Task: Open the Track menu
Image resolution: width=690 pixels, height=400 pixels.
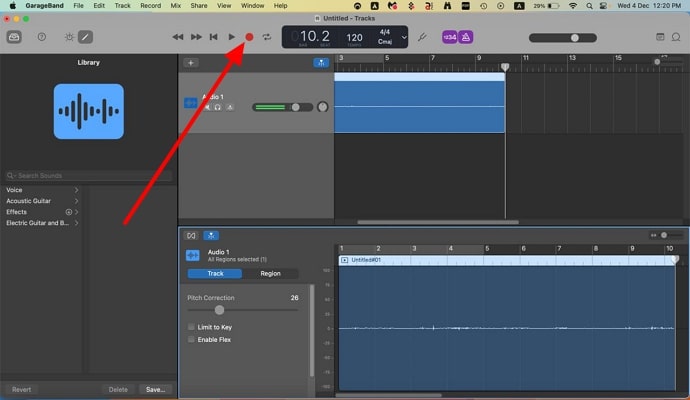Action: point(122,6)
